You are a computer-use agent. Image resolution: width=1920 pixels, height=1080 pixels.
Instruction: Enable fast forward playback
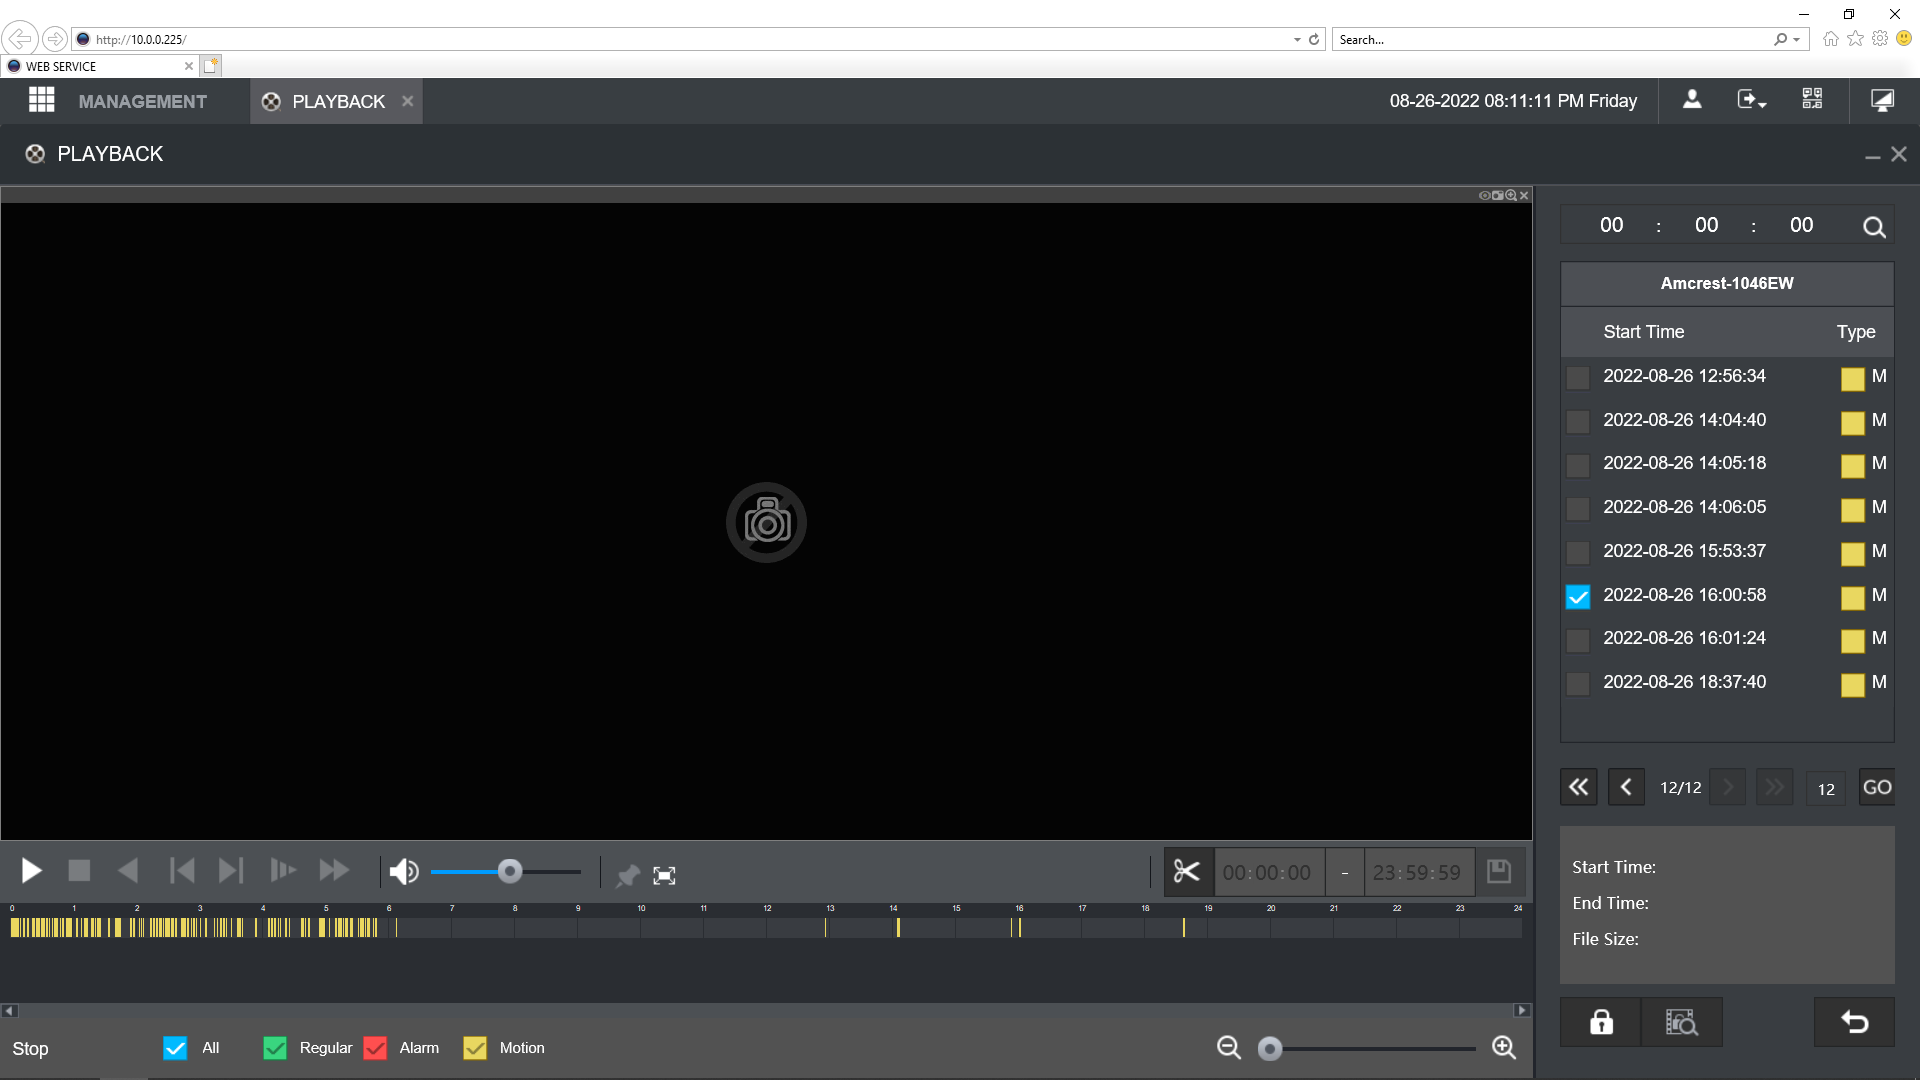pyautogui.click(x=334, y=872)
